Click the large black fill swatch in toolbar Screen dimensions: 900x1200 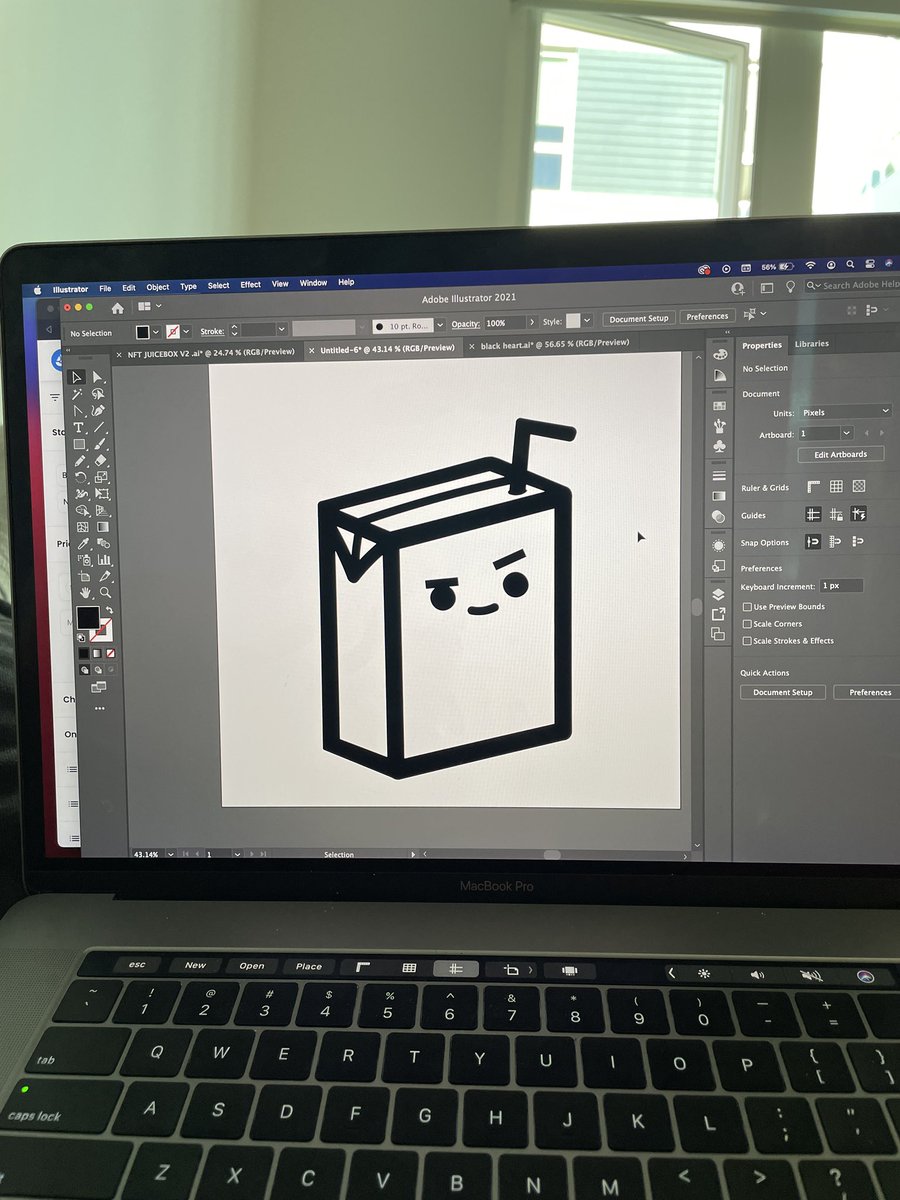click(88, 618)
